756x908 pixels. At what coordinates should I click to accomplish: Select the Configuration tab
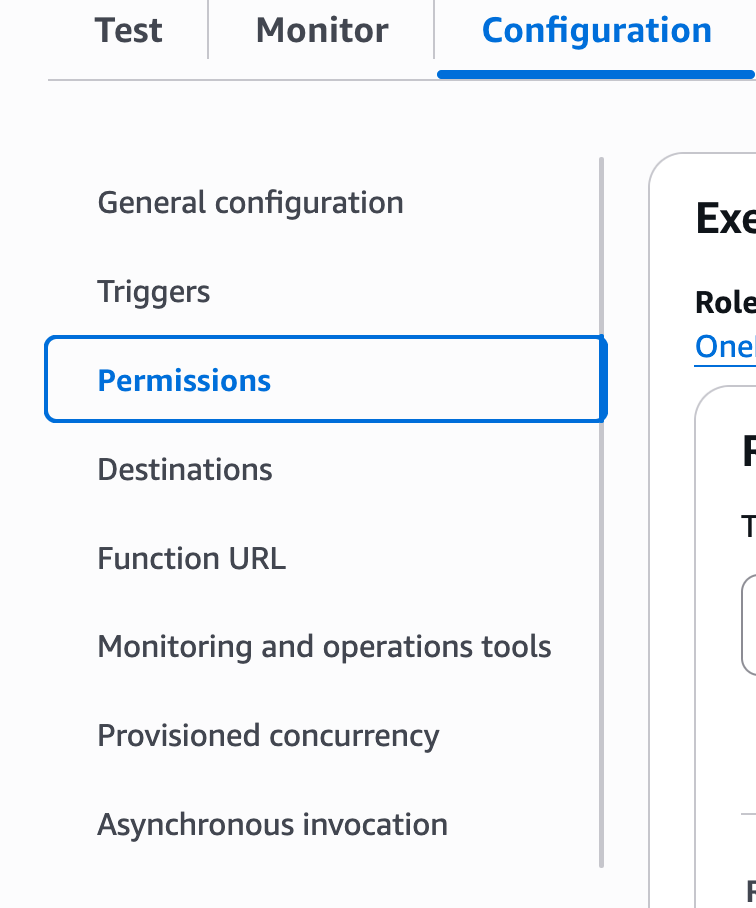(x=596, y=31)
